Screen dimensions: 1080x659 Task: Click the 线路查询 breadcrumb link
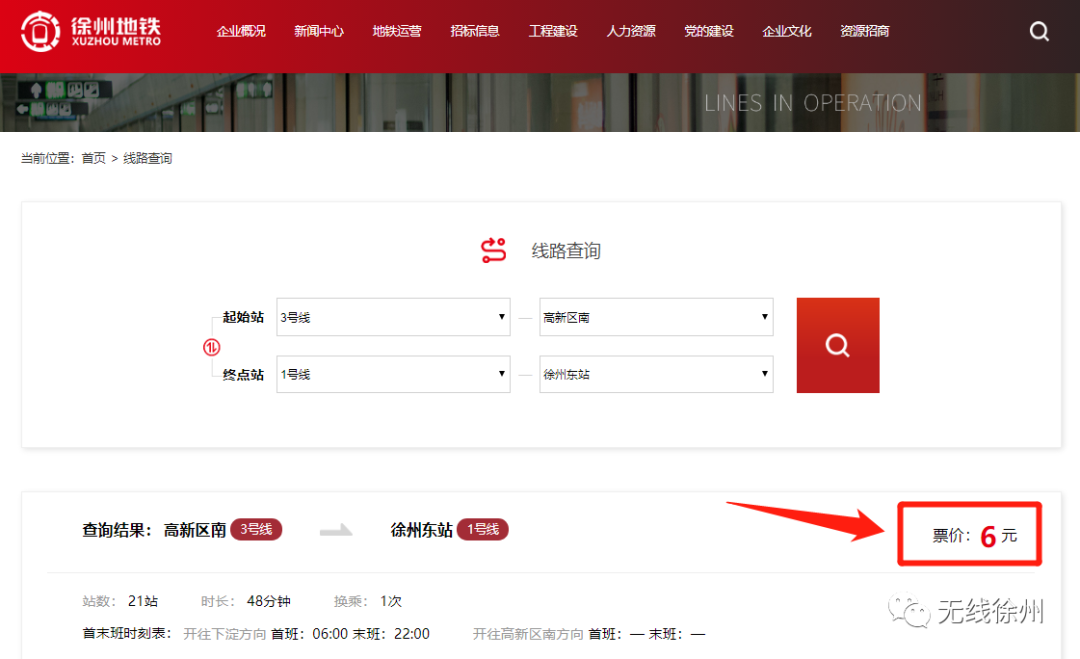(147, 158)
